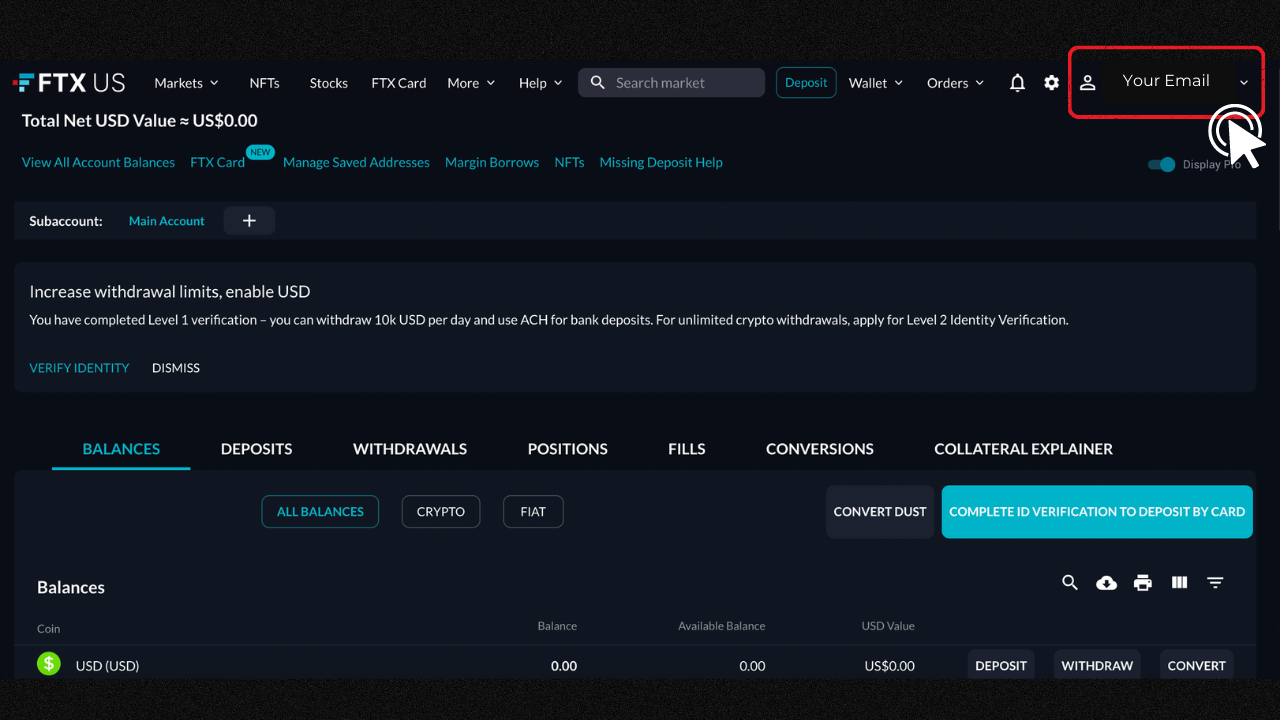This screenshot has width=1280, height=720.
Task: Toggle the Display Pro switch
Action: point(1161,165)
